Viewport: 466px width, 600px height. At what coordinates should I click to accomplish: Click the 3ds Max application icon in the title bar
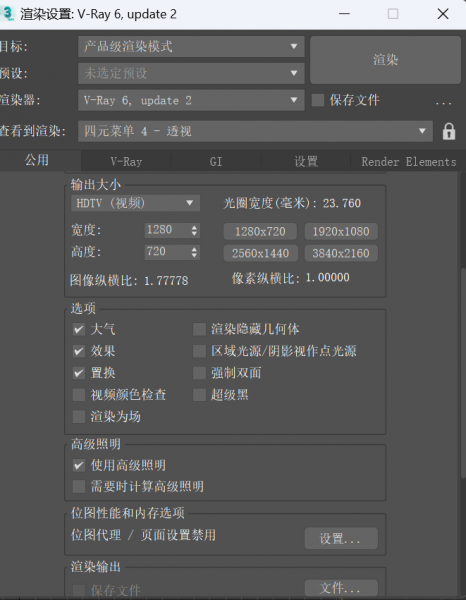click(7, 14)
